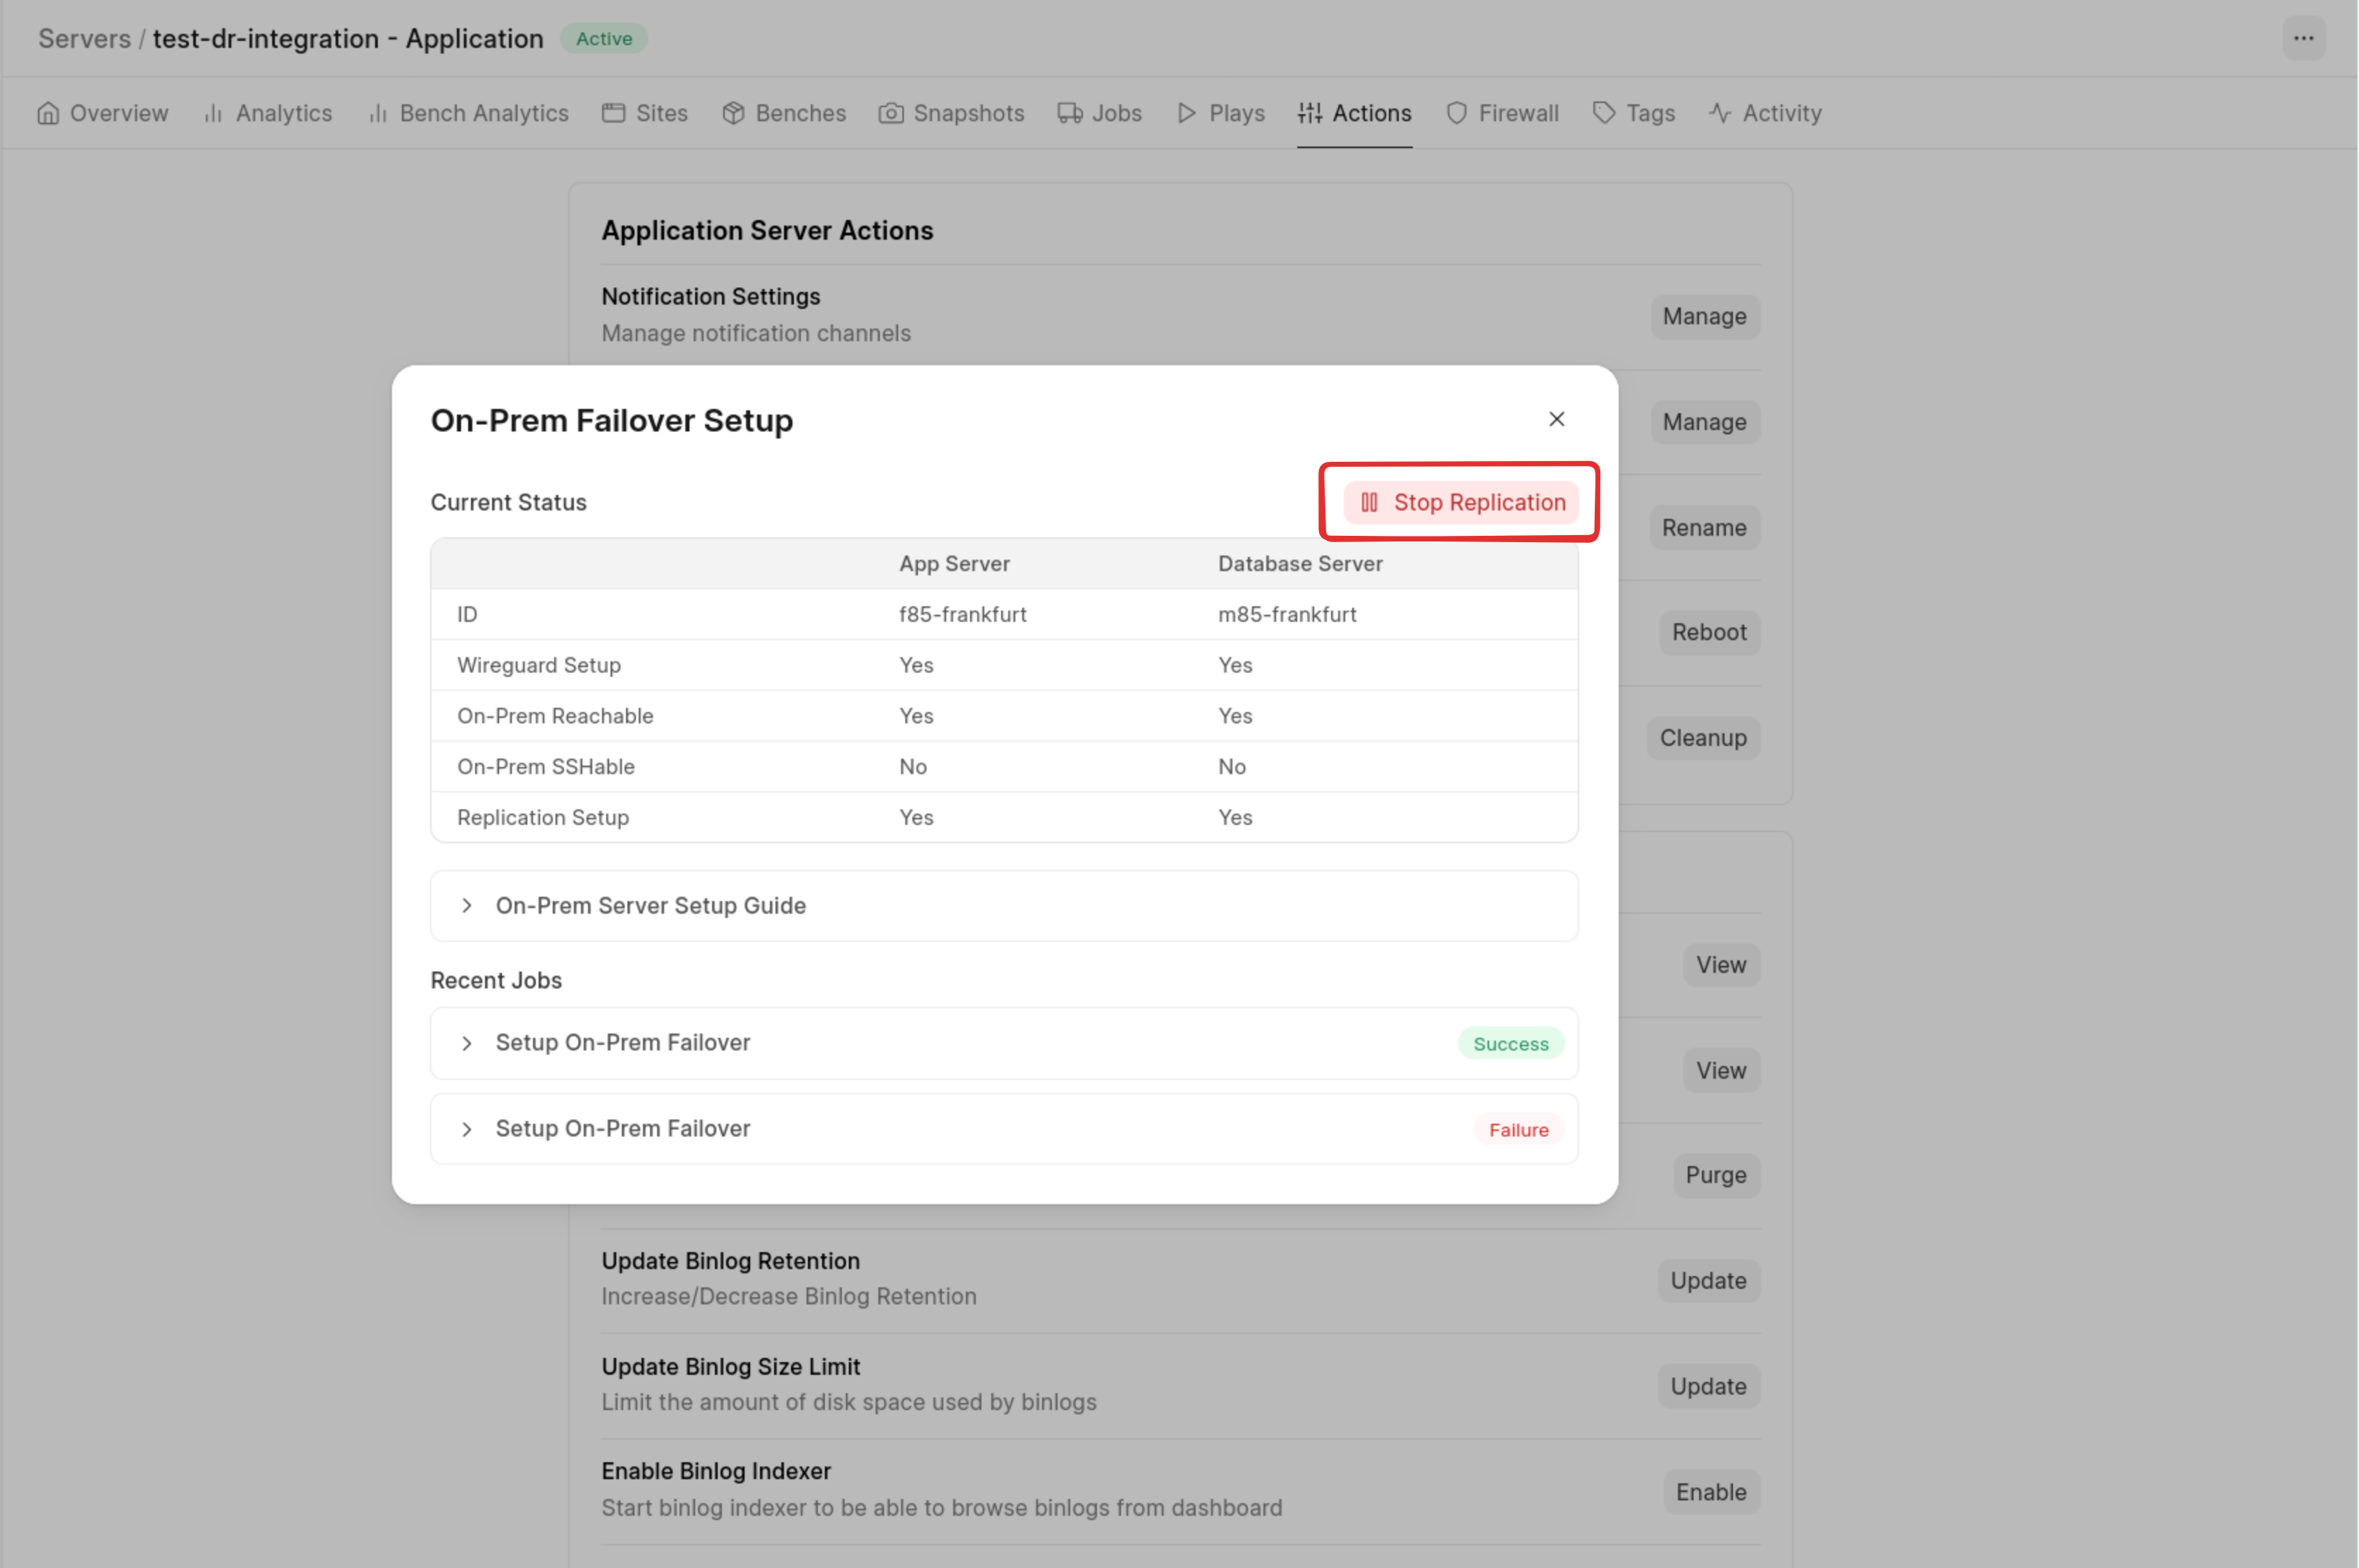Click the Jobs truck icon
Screen dimensions: 2359x1568
[x=1069, y=113]
